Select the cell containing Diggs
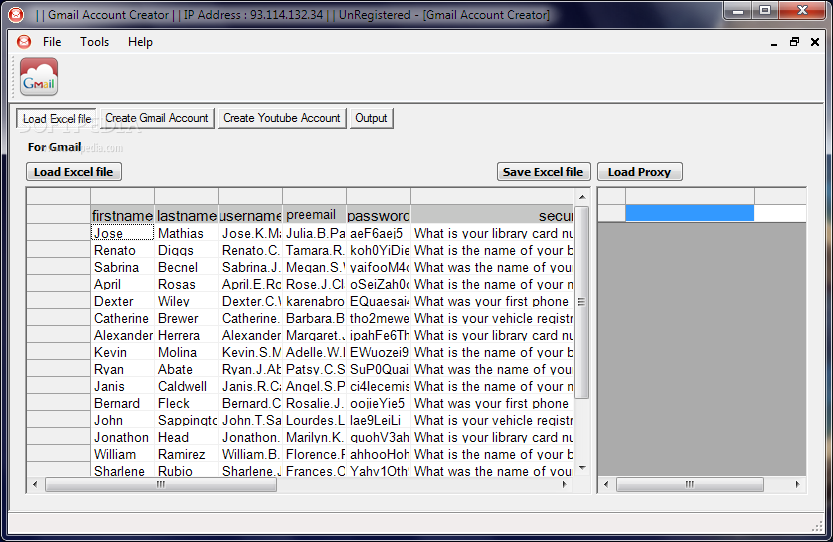This screenshot has width=833, height=542. coord(186,250)
